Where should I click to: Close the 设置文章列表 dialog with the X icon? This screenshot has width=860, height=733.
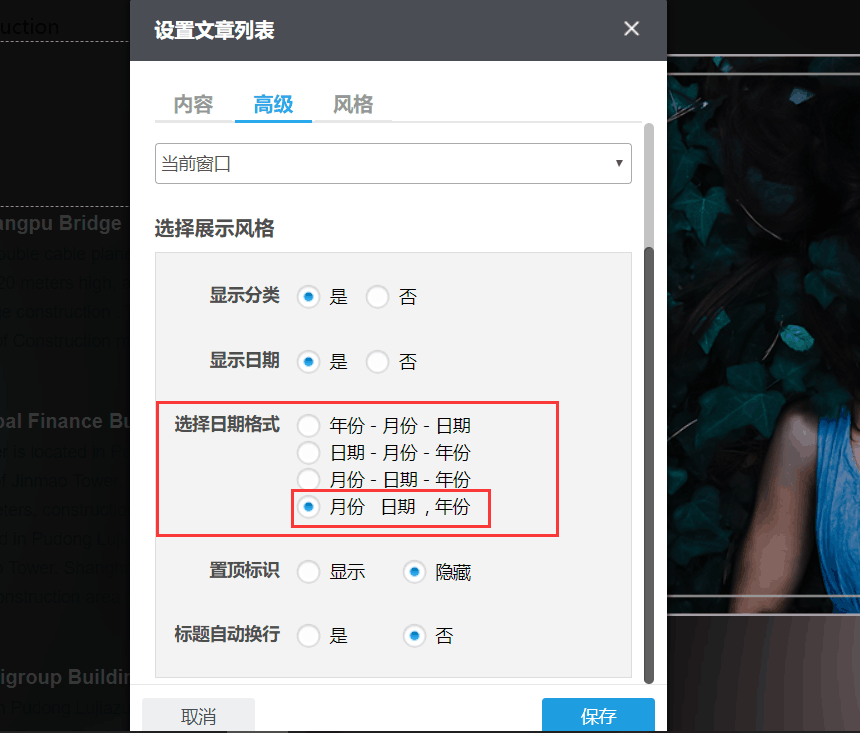click(631, 29)
